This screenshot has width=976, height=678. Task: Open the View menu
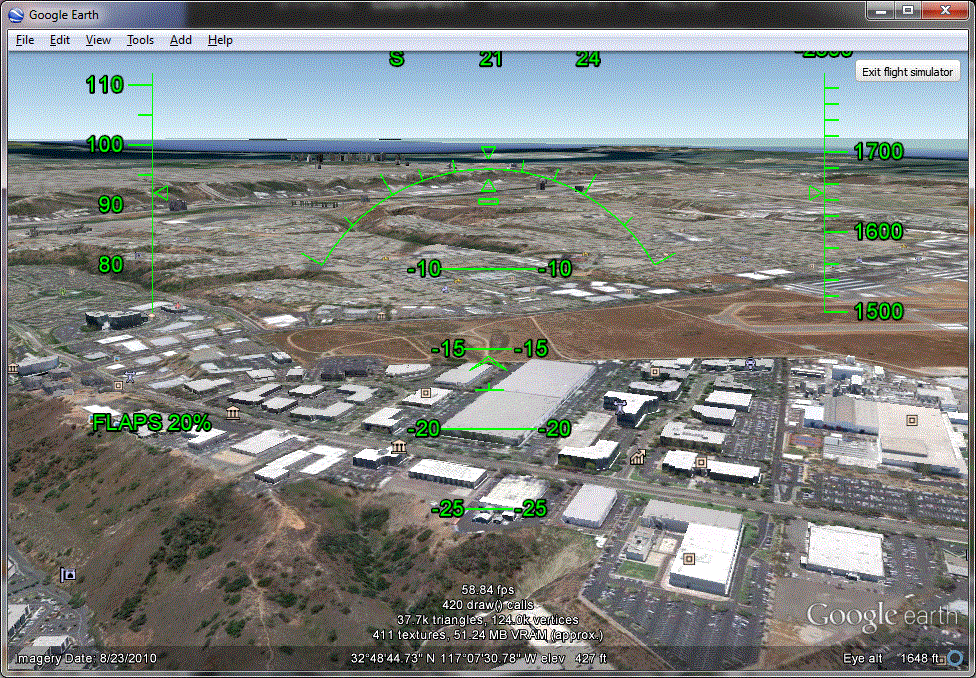click(x=98, y=40)
